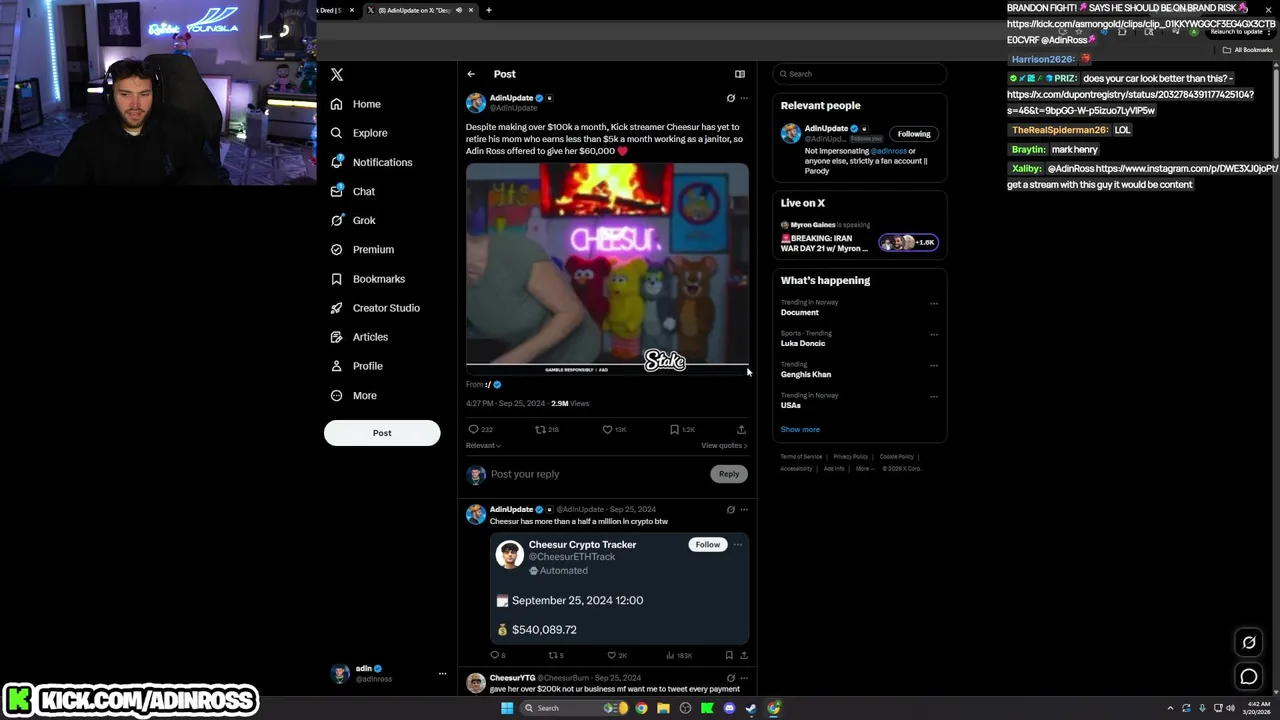Click the repost icon with 218 count

click(x=540, y=430)
